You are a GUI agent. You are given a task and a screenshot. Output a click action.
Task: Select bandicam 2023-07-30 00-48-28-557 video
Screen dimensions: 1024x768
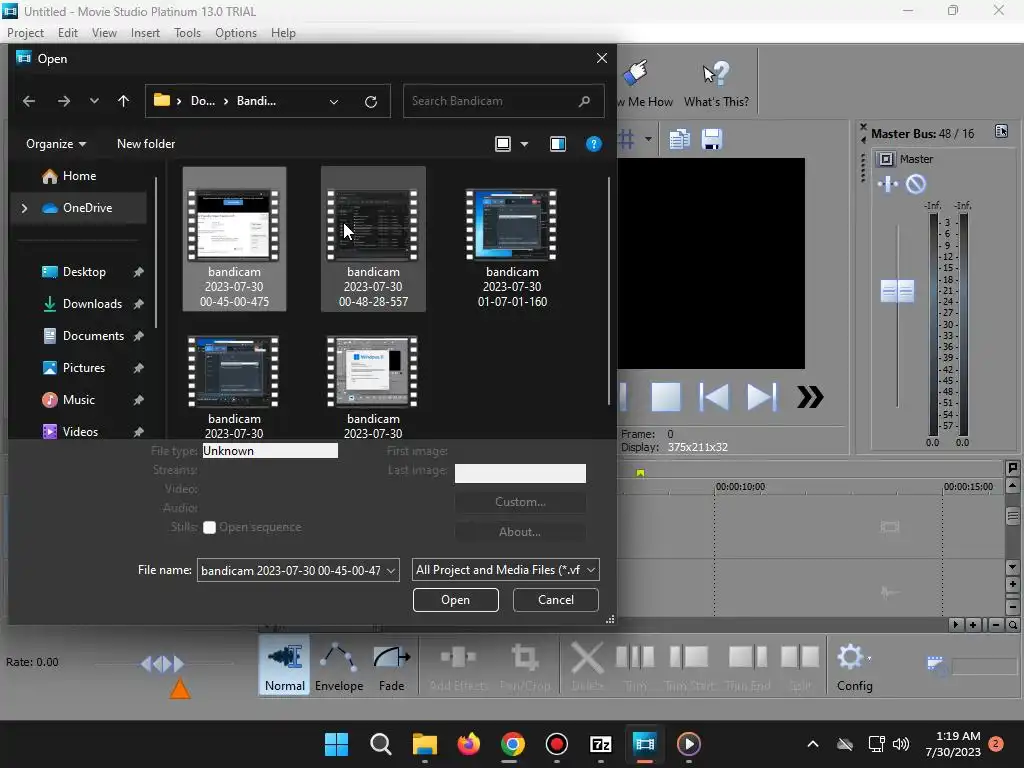pyautogui.click(x=373, y=239)
